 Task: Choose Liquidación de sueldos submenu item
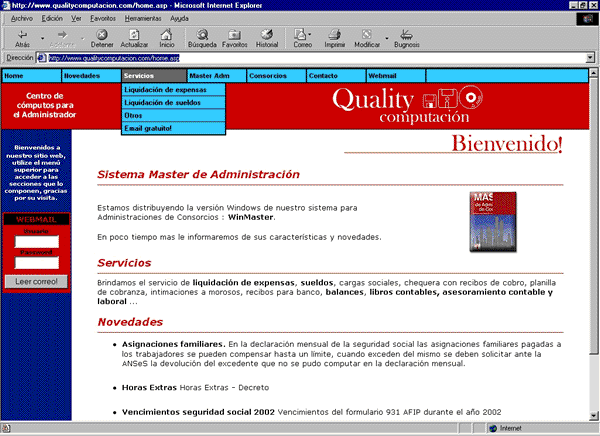(x=173, y=103)
